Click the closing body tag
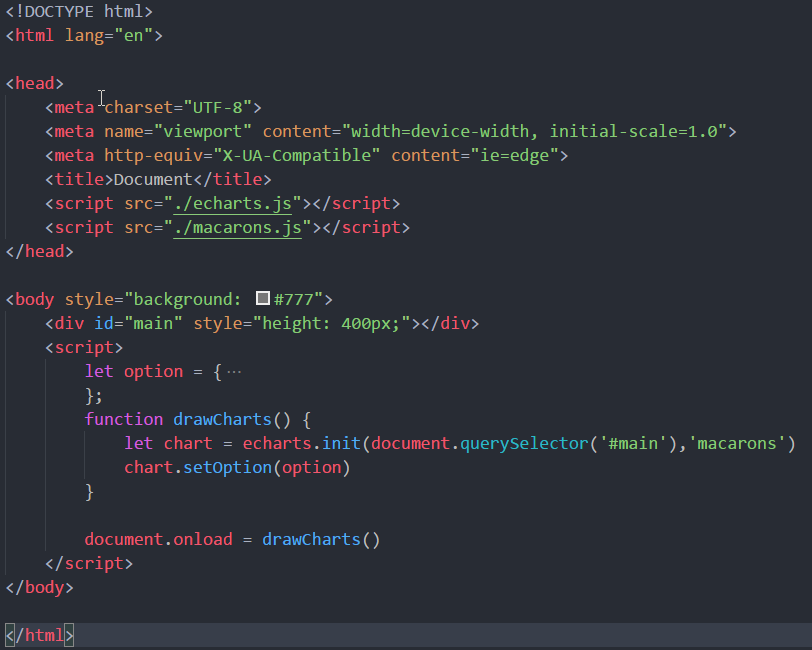Viewport: 812px width, 650px height. pyautogui.click(x=40, y=588)
